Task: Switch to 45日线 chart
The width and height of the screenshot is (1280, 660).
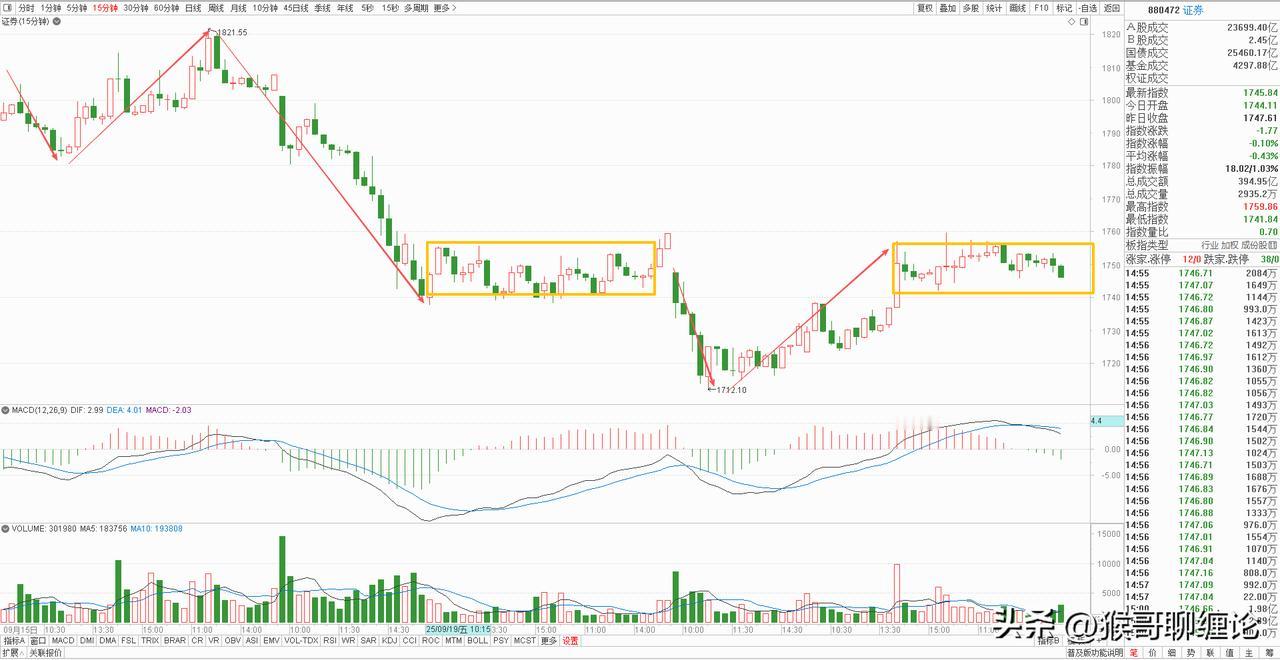Action: (x=296, y=8)
